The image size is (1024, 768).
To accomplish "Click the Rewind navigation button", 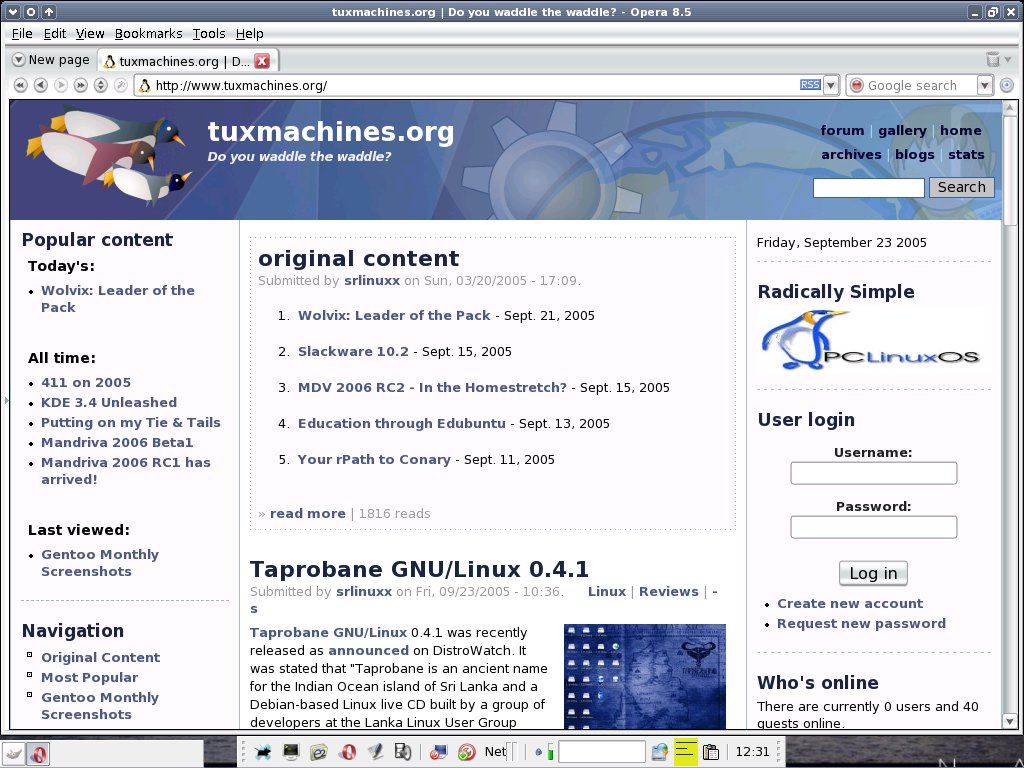I will coord(20,86).
